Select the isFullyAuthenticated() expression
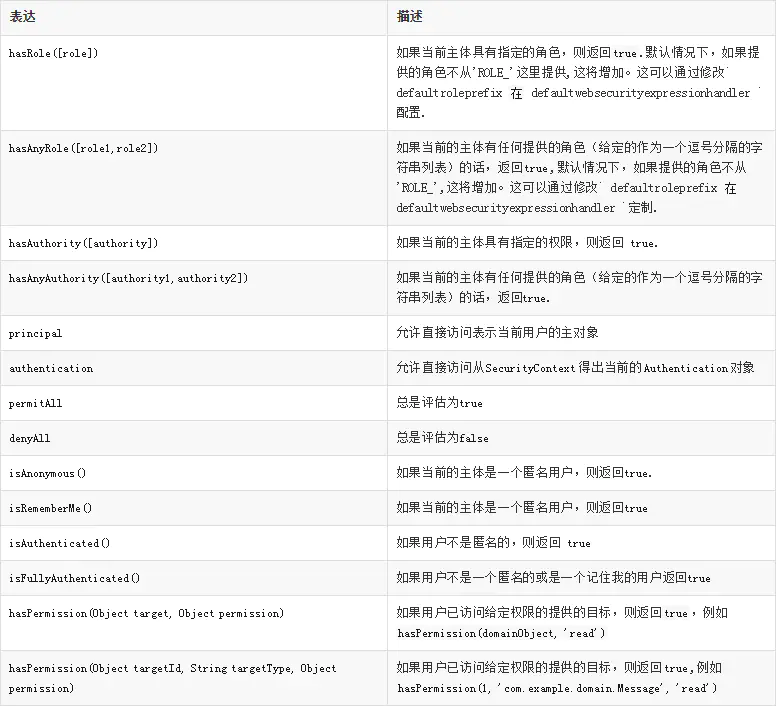The height and width of the screenshot is (706, 776). 74,578
